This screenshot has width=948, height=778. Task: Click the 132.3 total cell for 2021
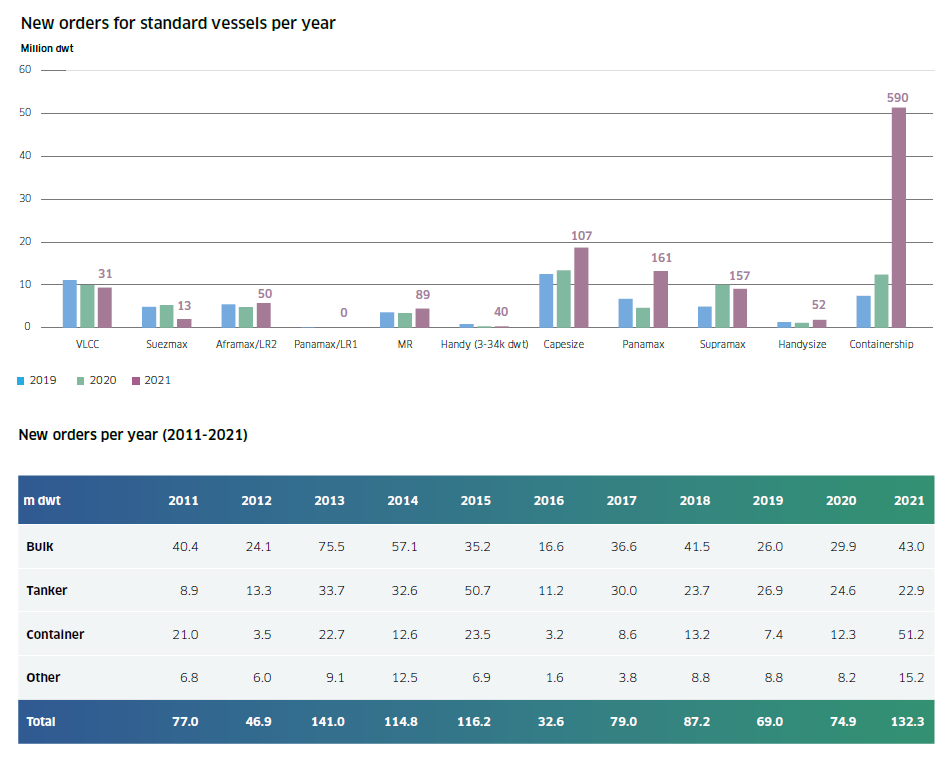[x=904, y=721]
